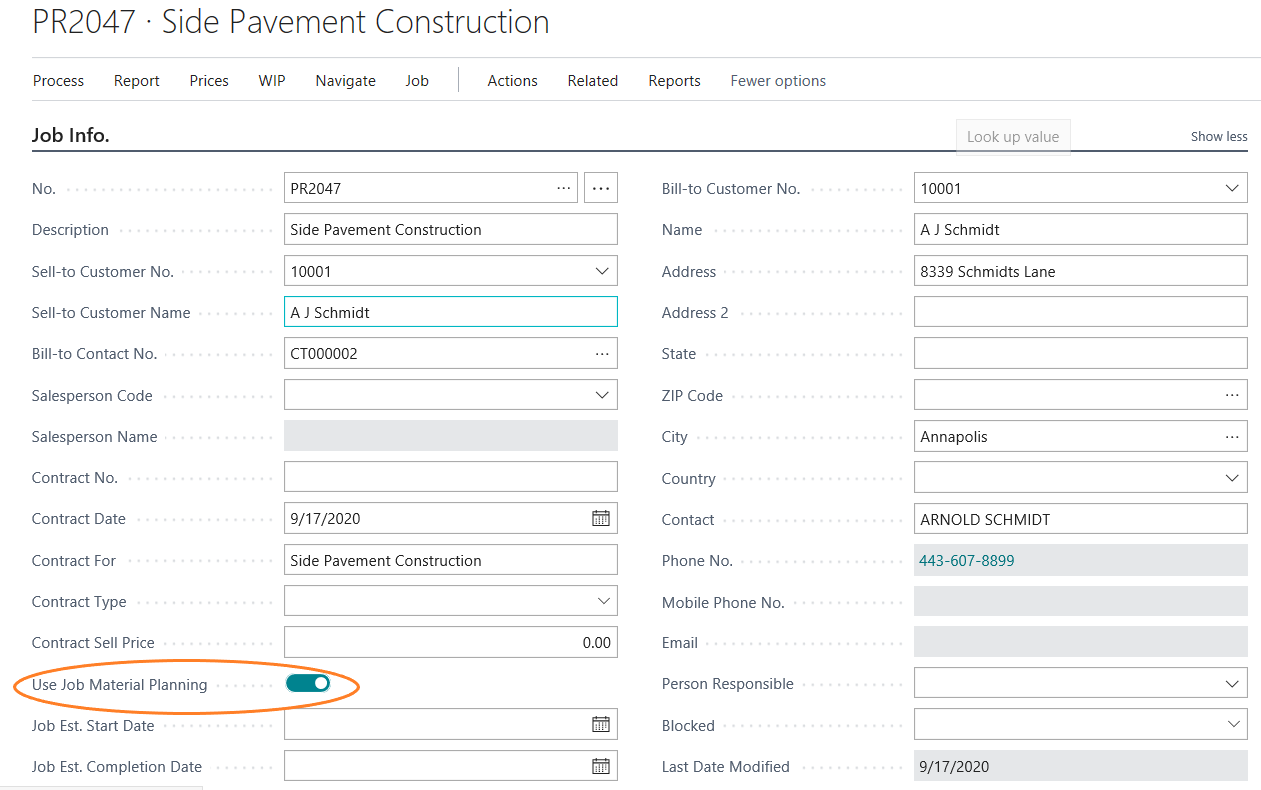Open the Contract Date calendar picker
The height and width of the screenshot is (790, 1261).
[600, 518]
